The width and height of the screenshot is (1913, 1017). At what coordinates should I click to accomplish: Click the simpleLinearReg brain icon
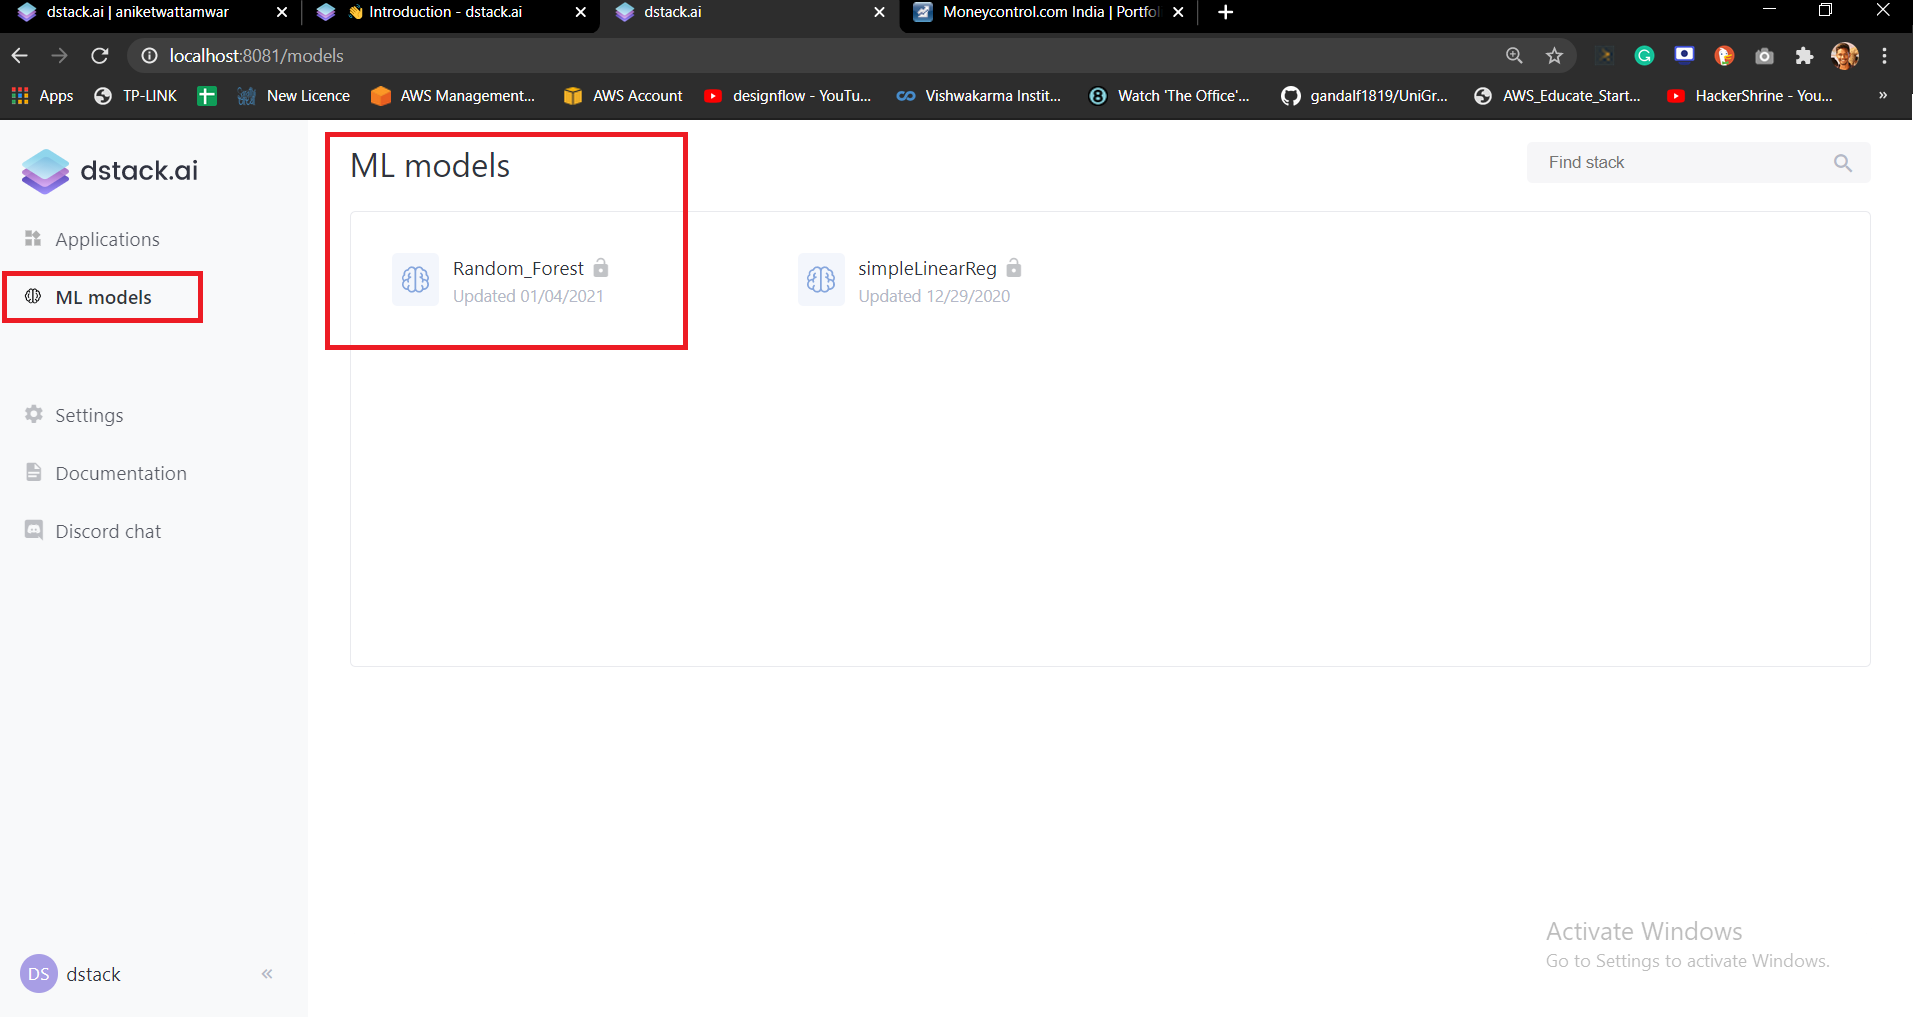(821, 279)
